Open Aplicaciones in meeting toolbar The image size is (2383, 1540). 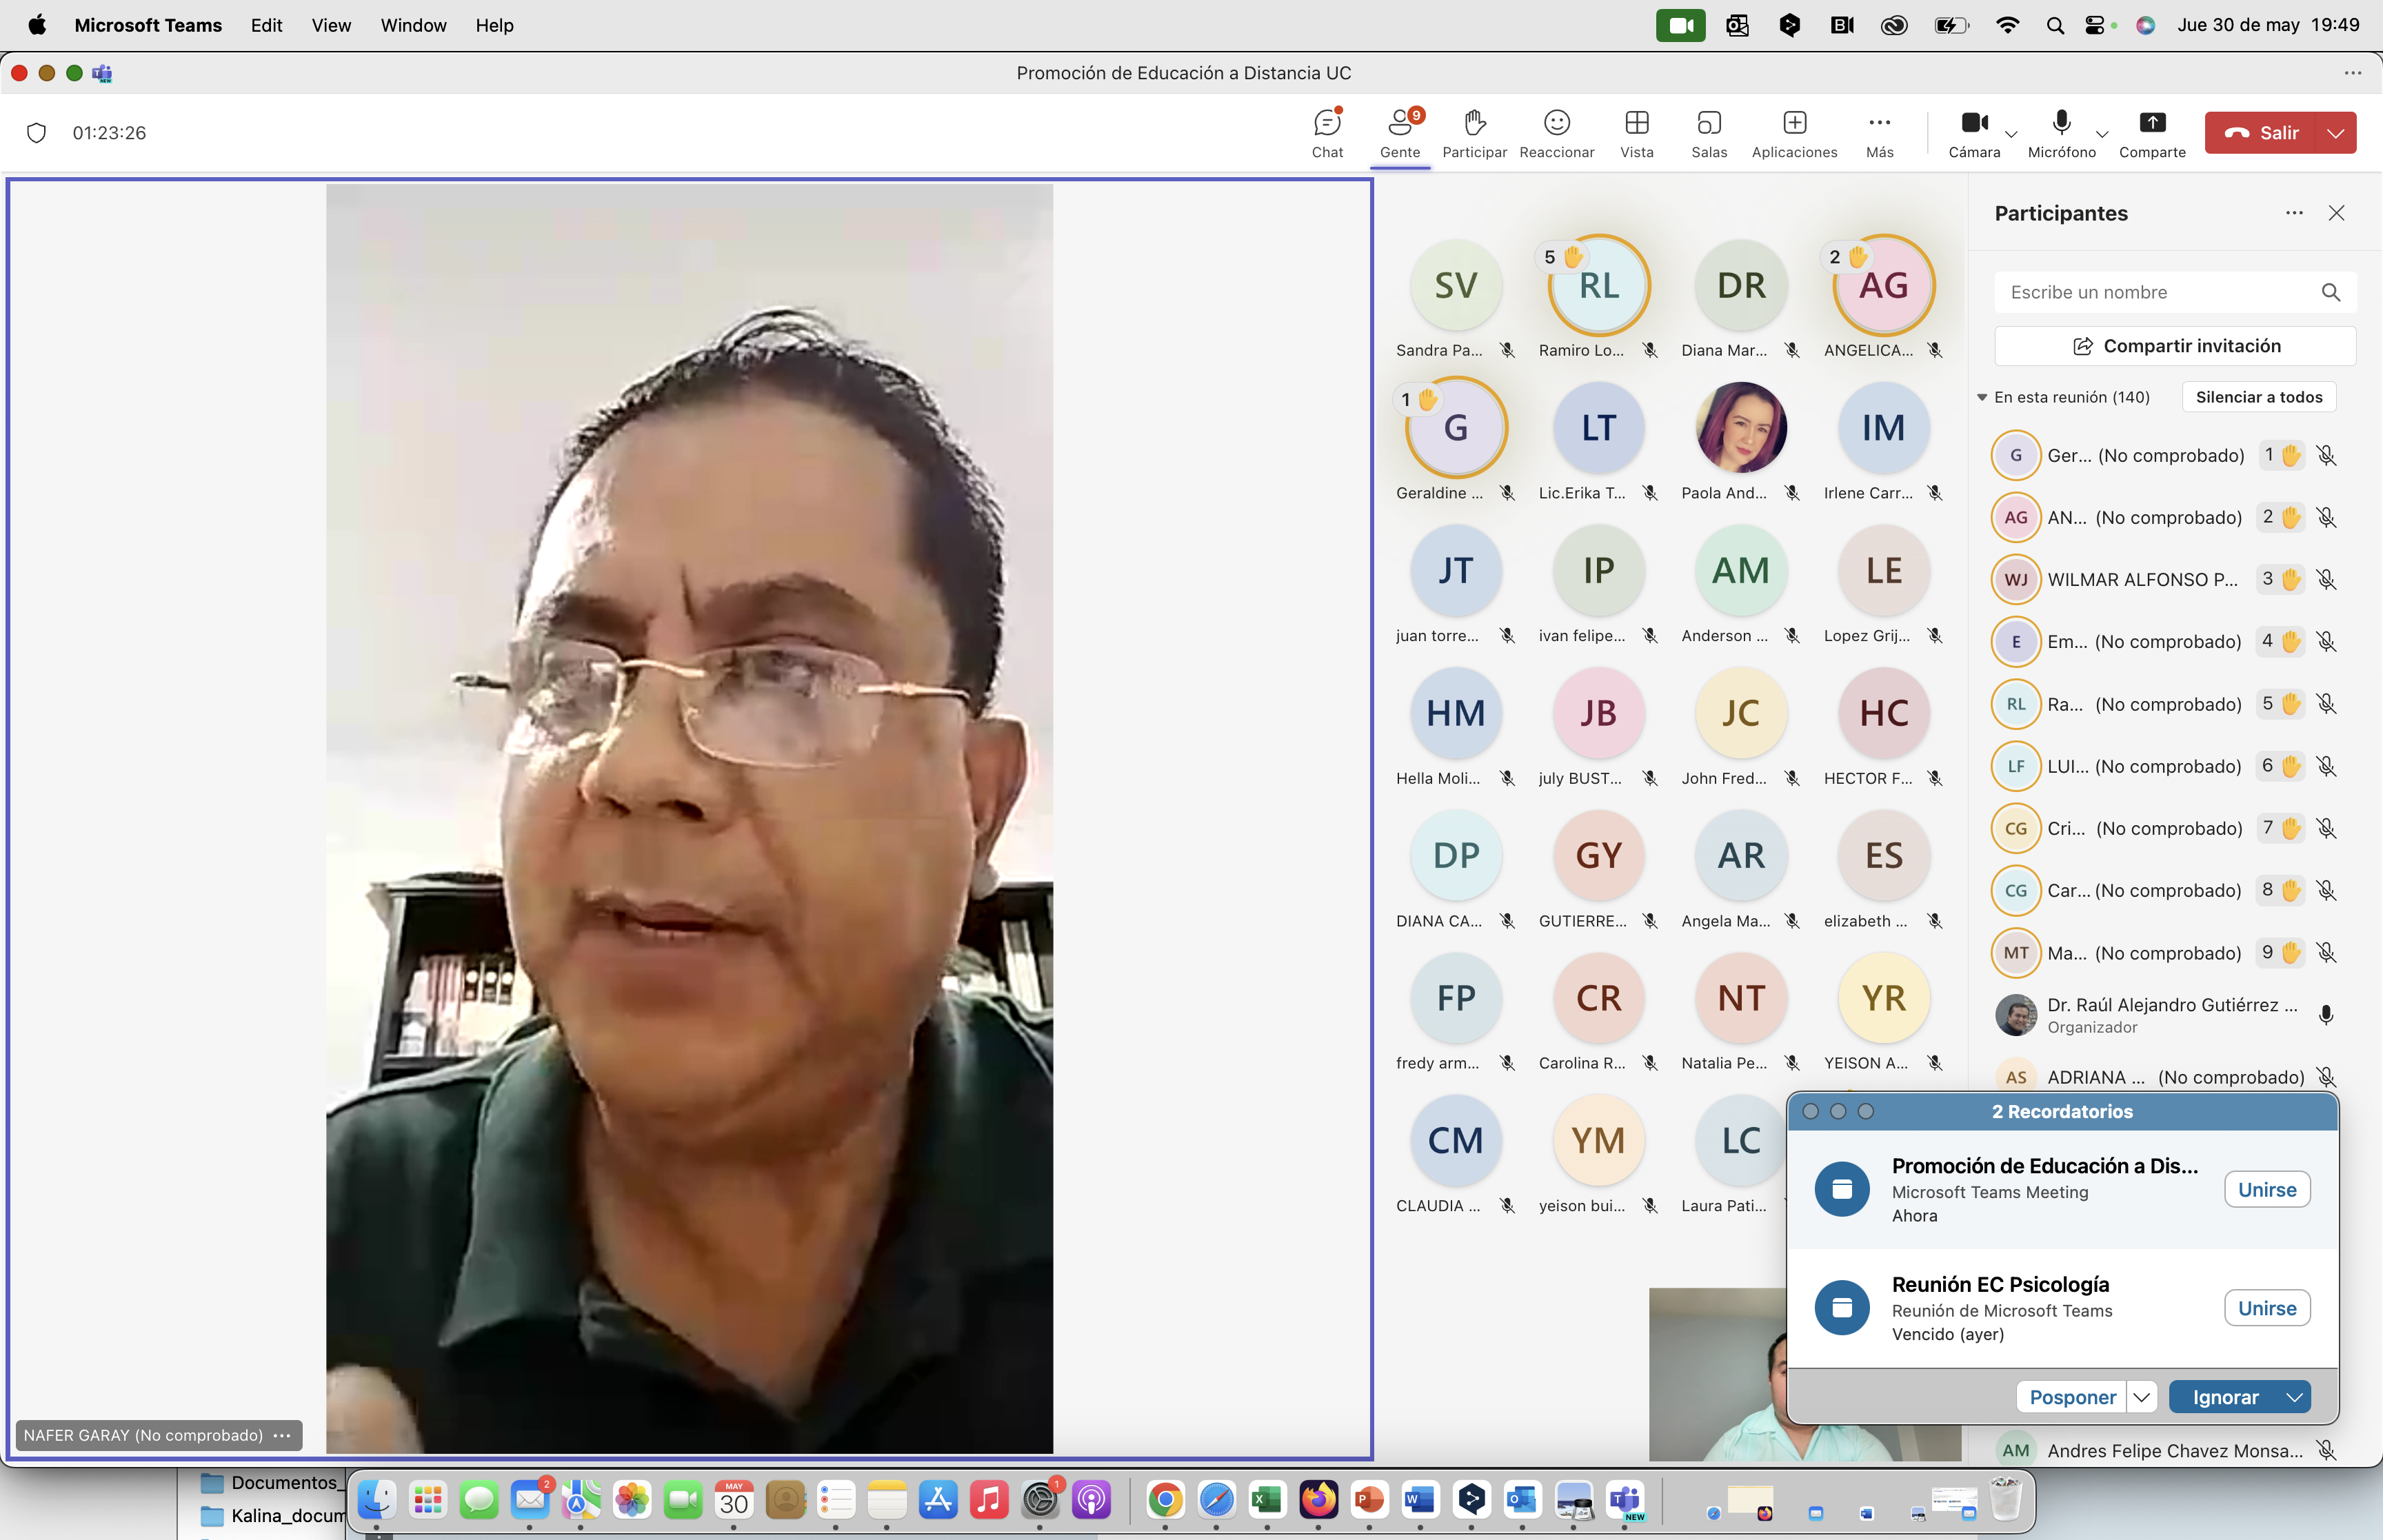point(1794,133)
